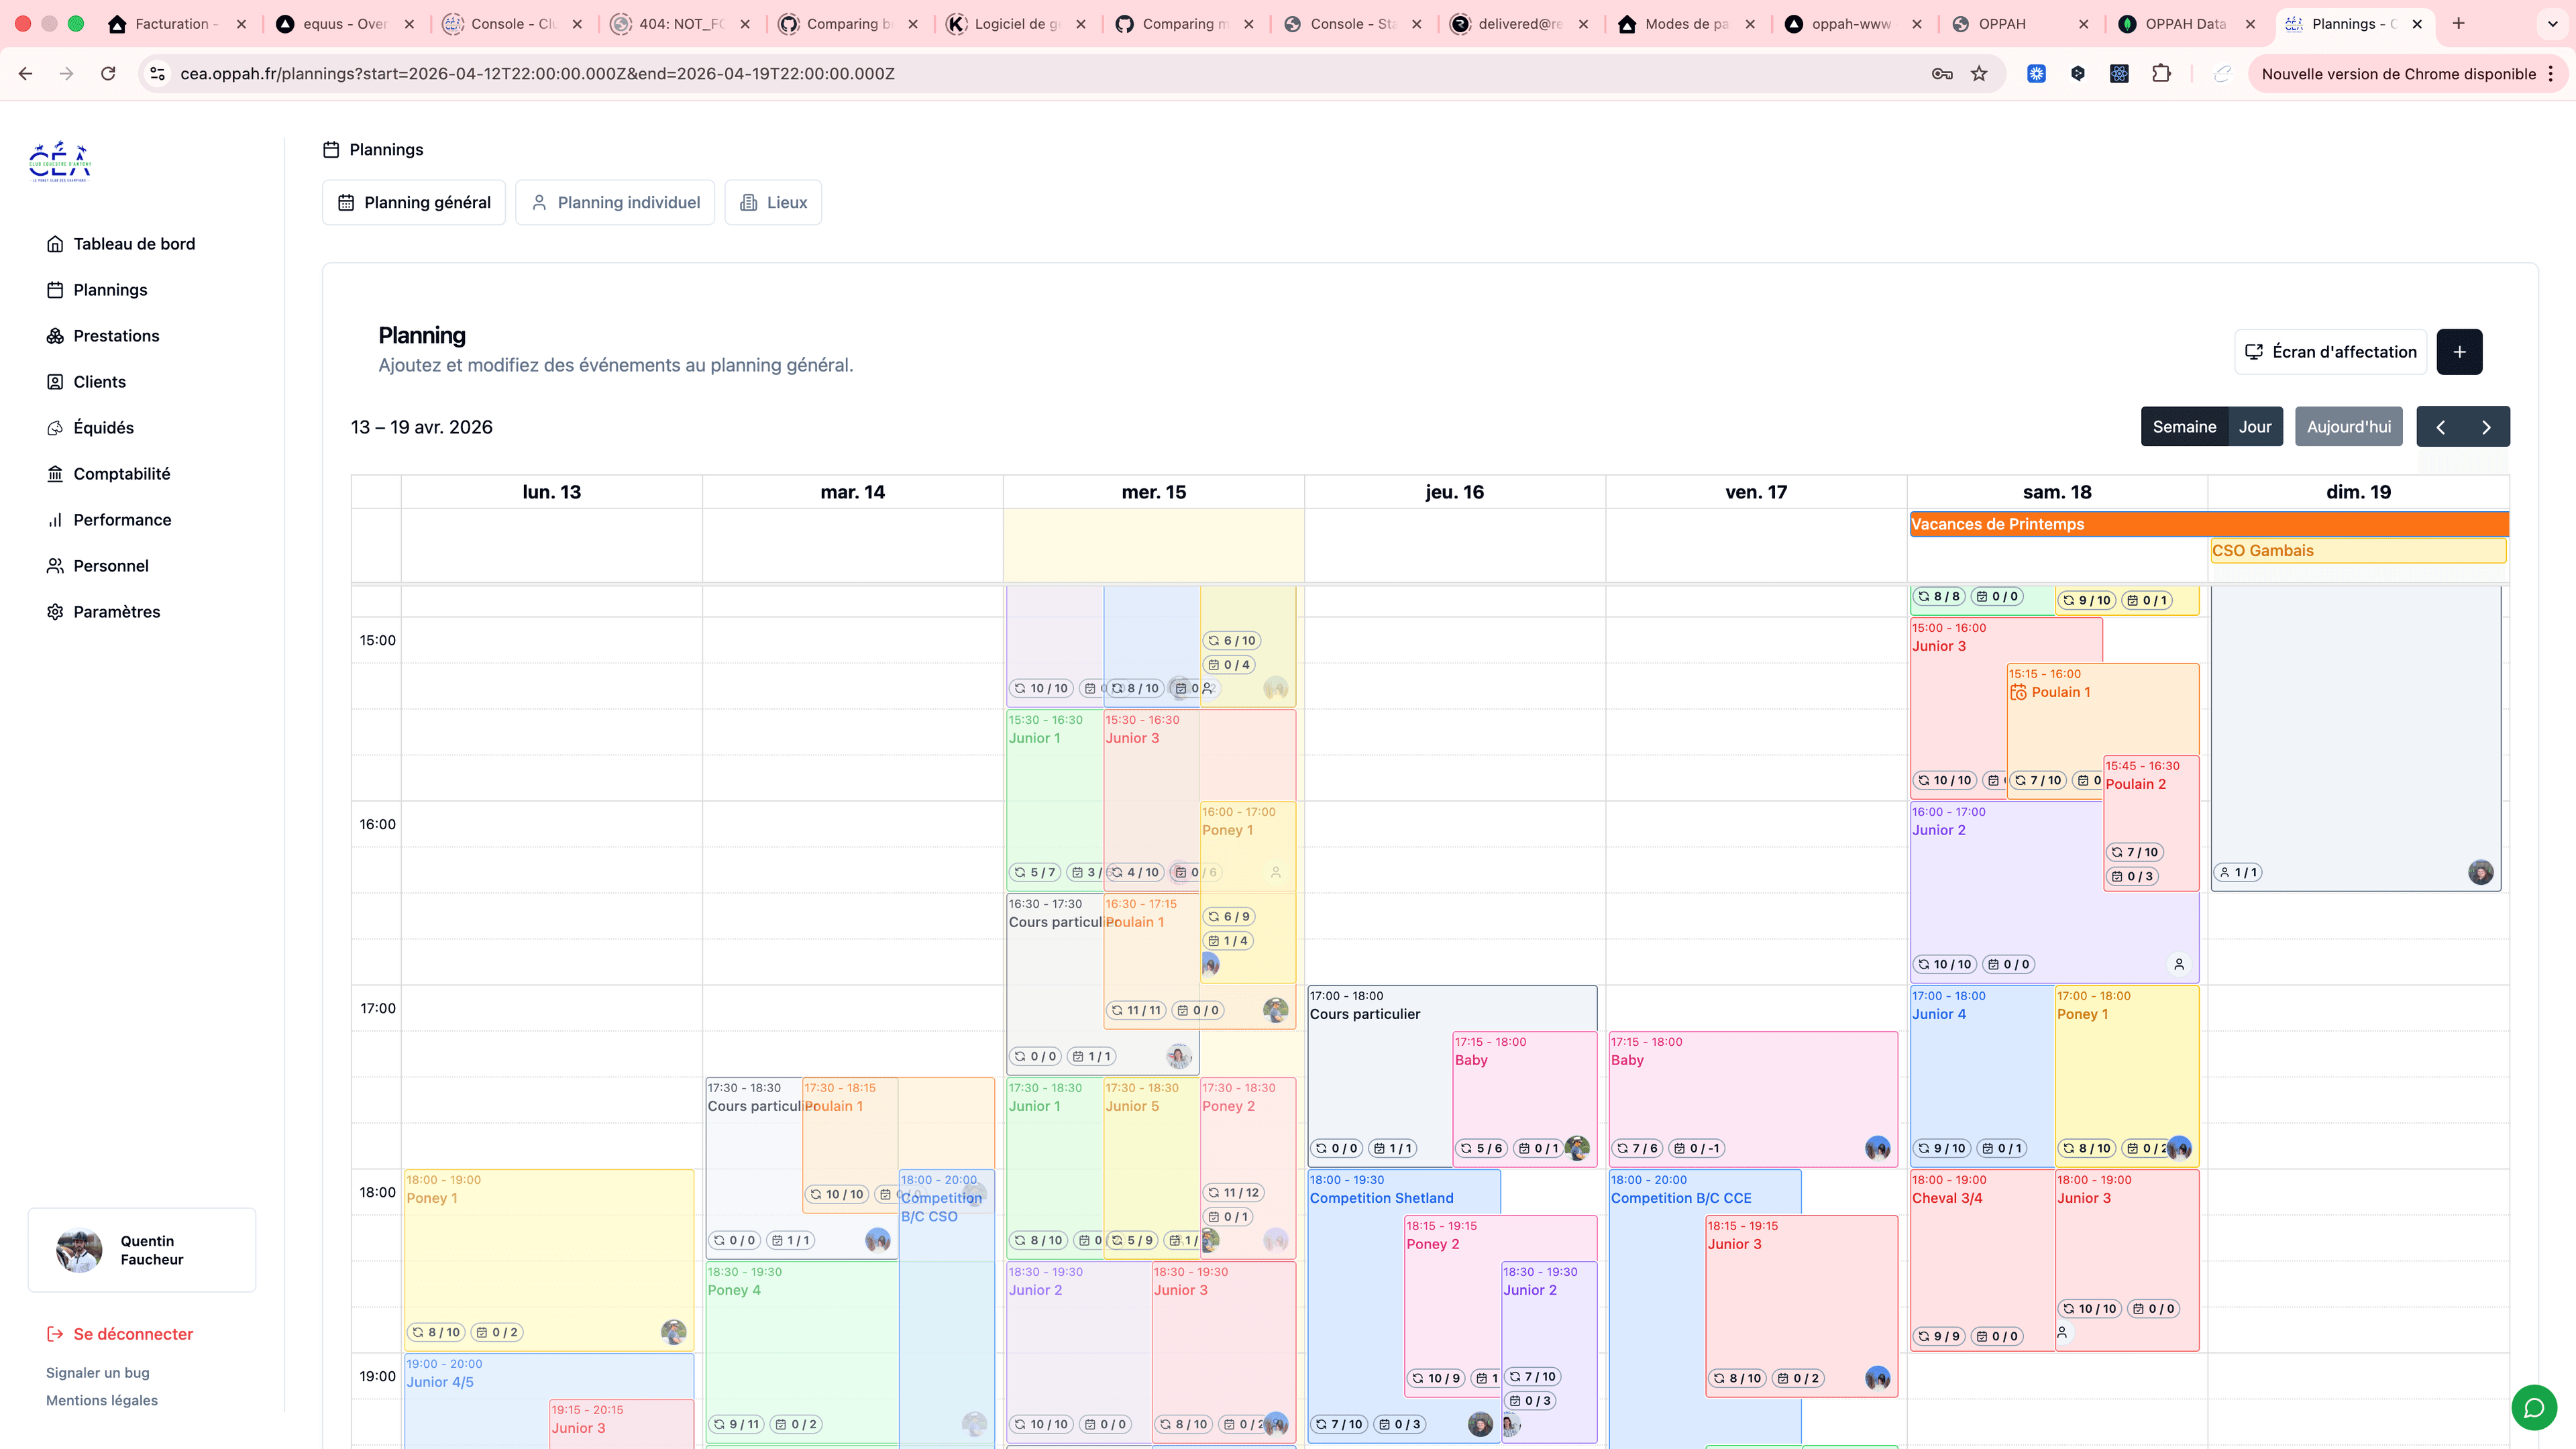Click Mentions légales link
2576x1449 pixels.
(x=102, y=1400)
